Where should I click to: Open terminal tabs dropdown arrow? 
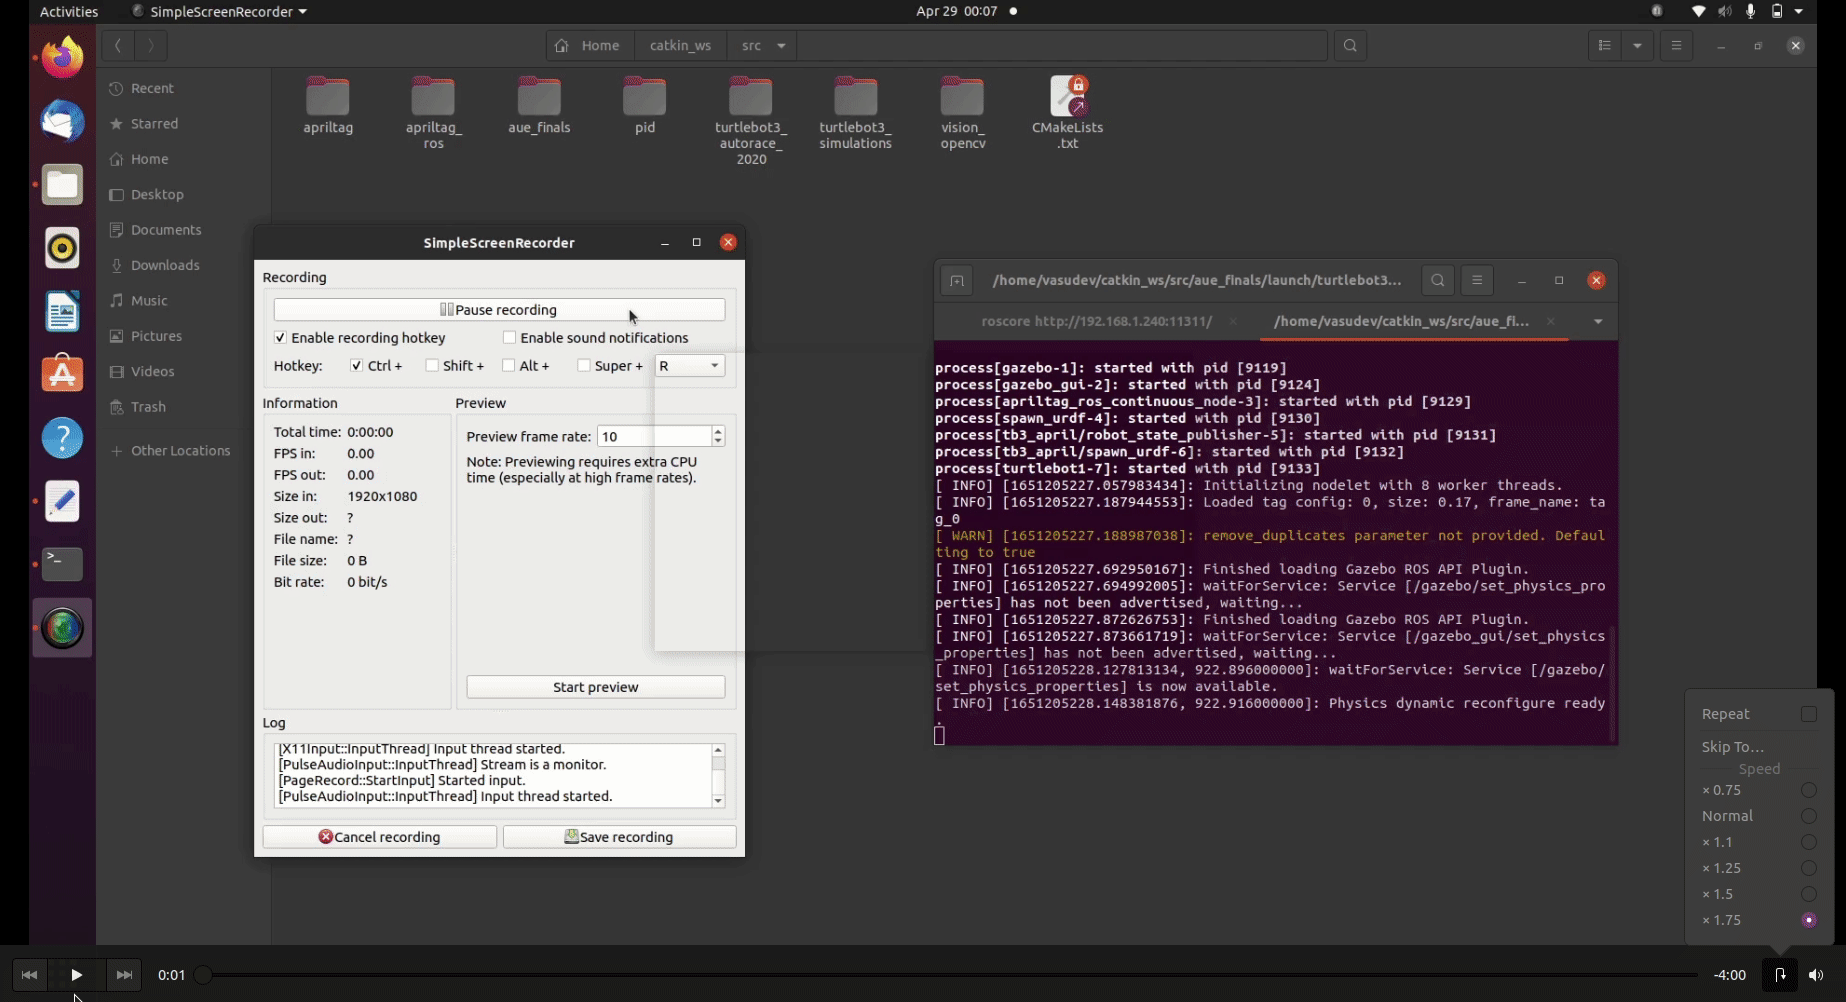pos(1598,321)
